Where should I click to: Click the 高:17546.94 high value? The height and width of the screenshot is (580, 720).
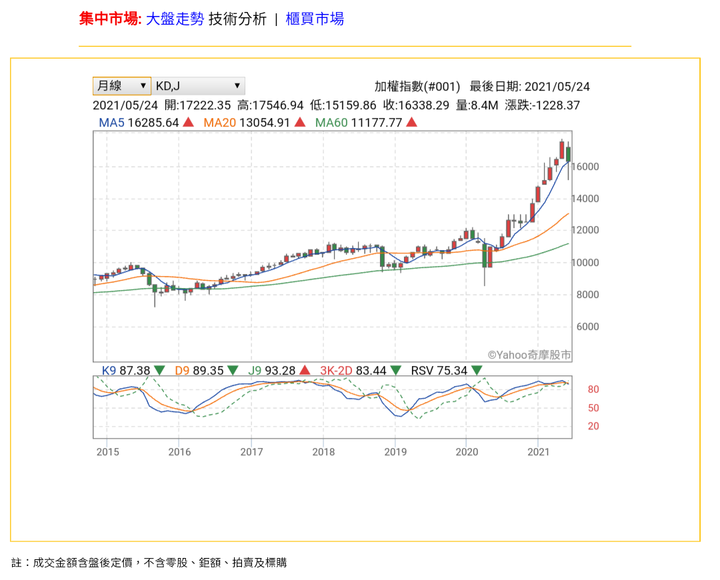270,105
